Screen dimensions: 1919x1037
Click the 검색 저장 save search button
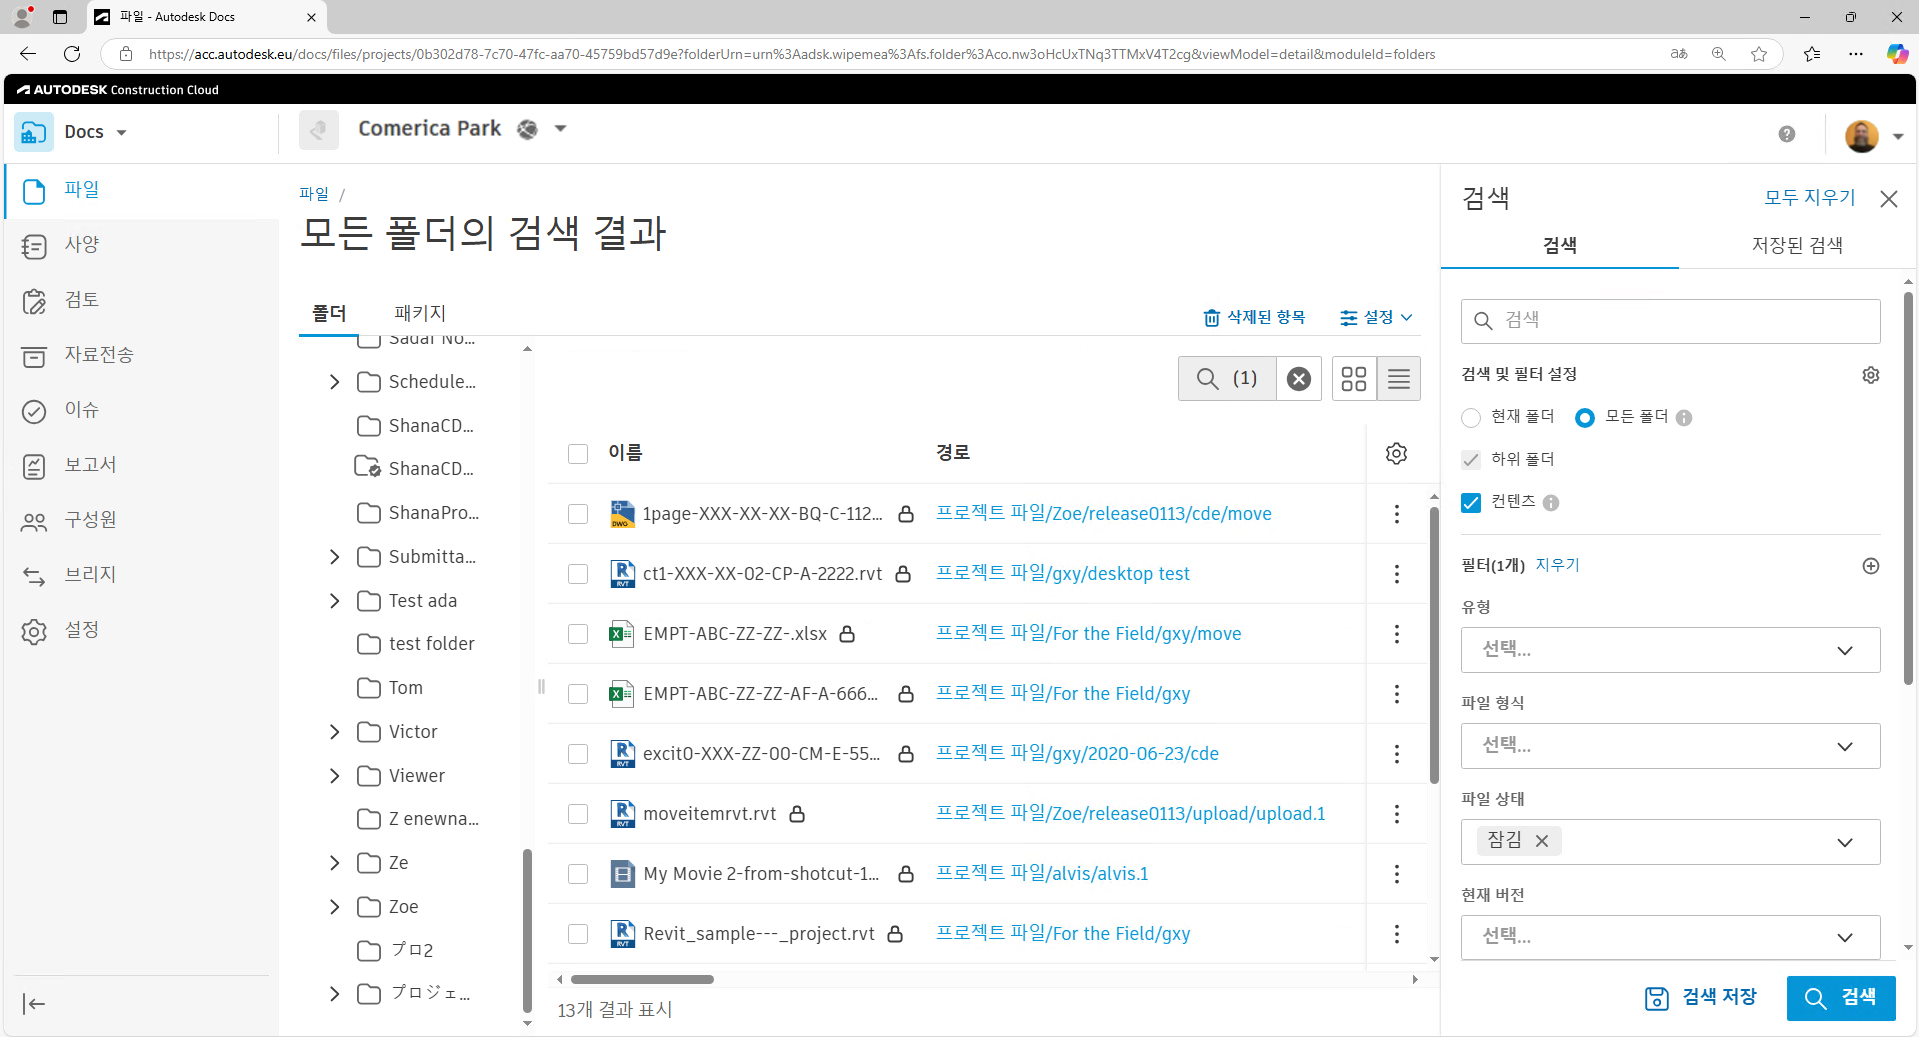click(1702, 997)
